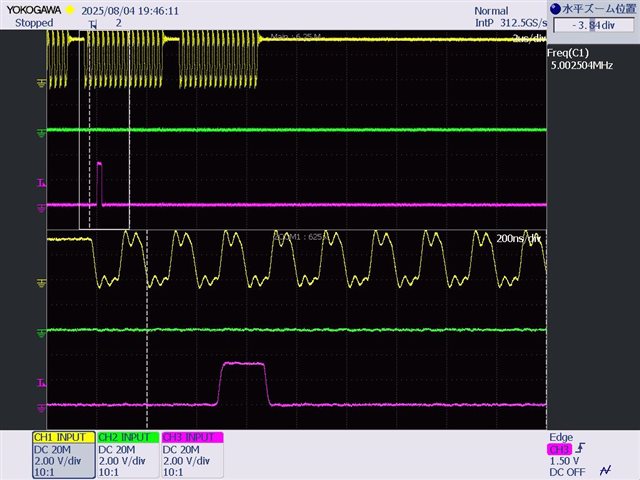
Task: Click the zoom box outline in main window
Action: pos(104,130)
